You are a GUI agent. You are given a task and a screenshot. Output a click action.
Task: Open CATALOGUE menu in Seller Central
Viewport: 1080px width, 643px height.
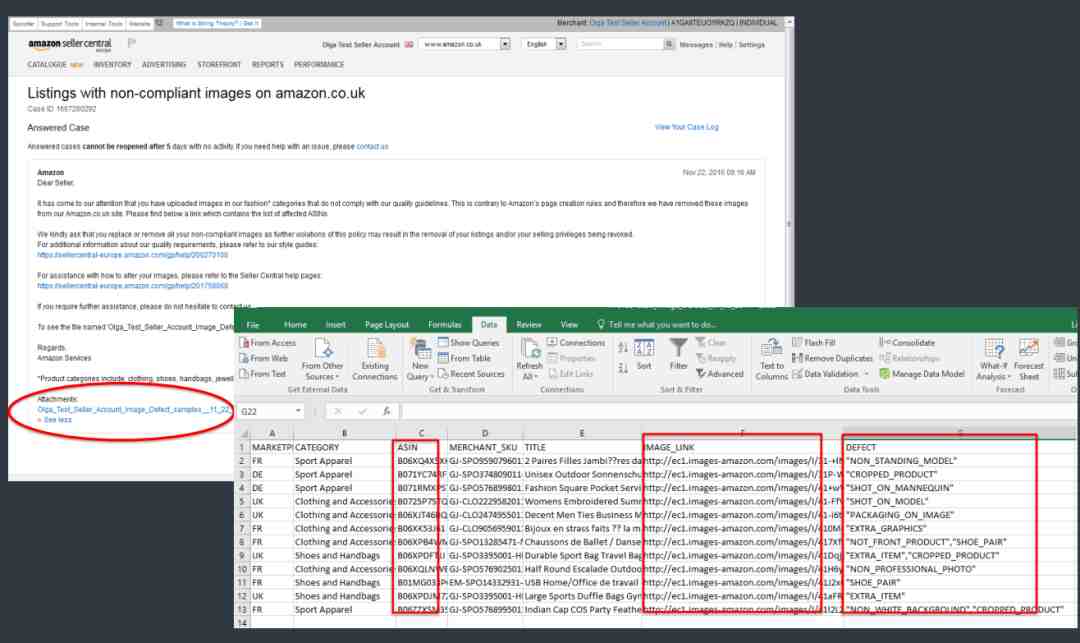47,65
